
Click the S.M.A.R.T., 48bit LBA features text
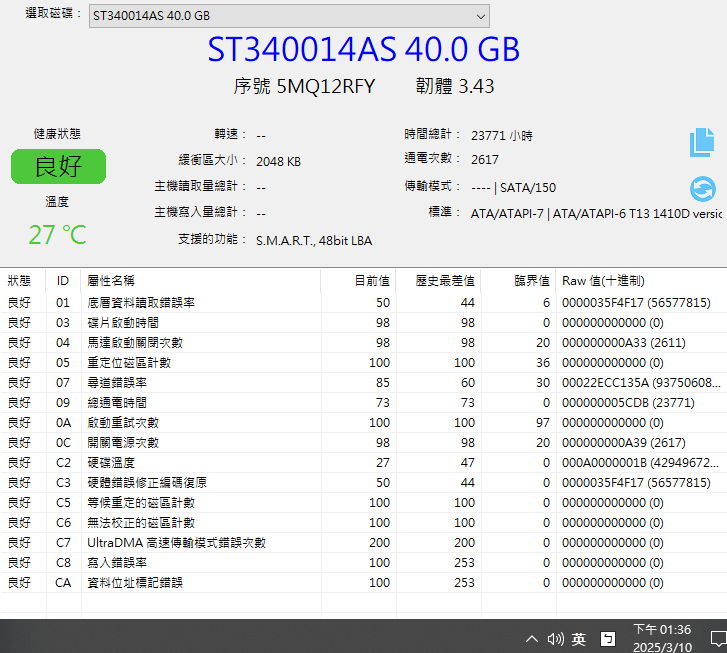tap(314, 241)
